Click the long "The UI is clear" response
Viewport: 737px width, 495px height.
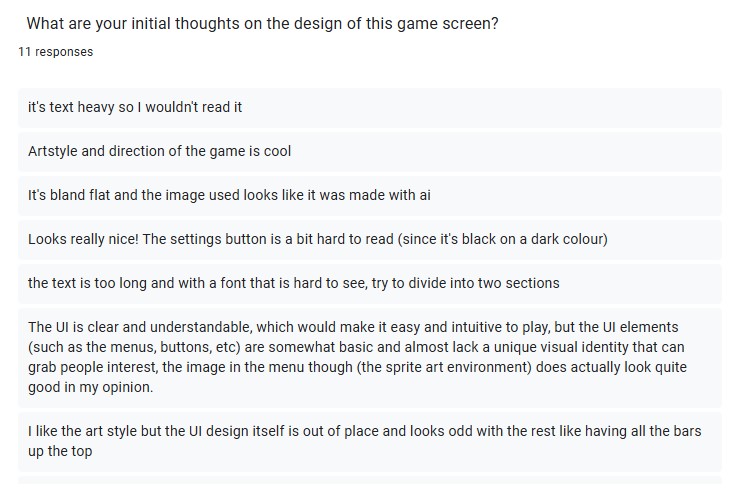(x=370, y=357)
